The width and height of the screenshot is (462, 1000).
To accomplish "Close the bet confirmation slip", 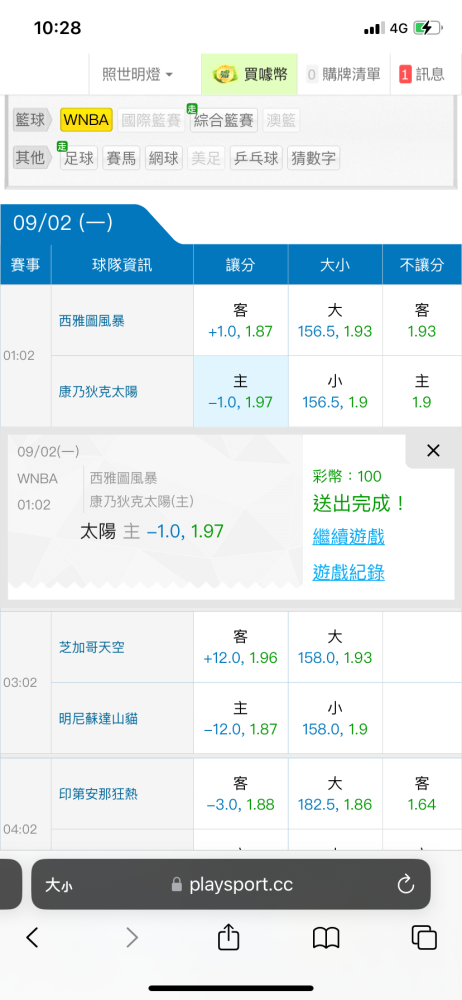I will (x=433, y=451).
